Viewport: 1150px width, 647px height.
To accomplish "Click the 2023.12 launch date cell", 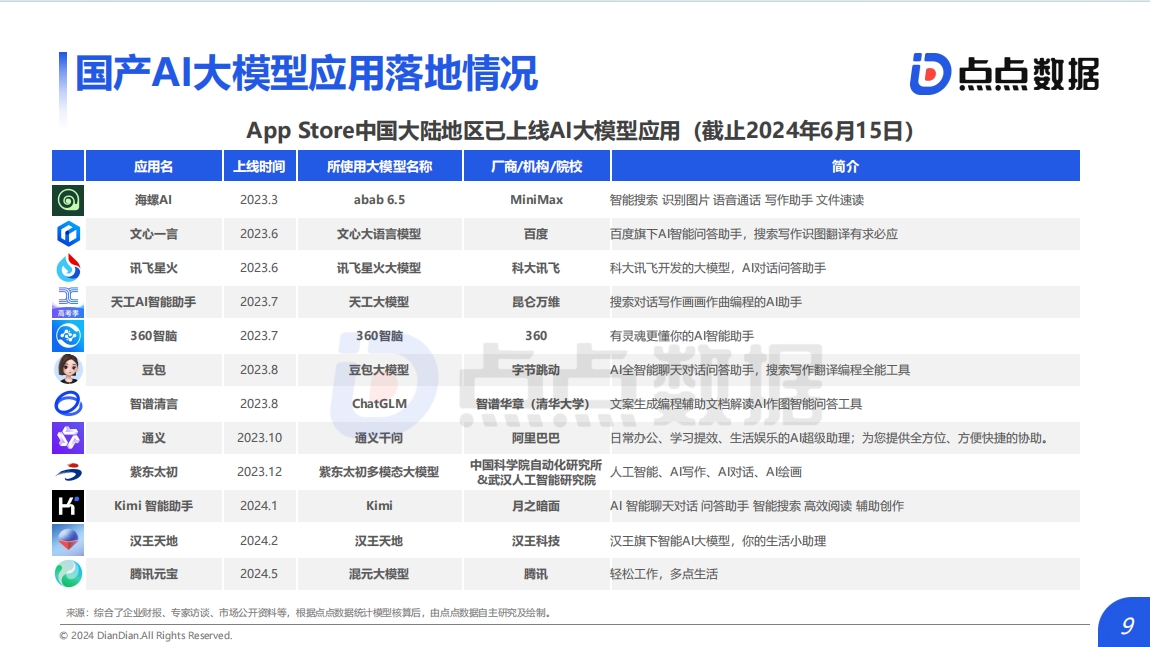I will (260, 472).
